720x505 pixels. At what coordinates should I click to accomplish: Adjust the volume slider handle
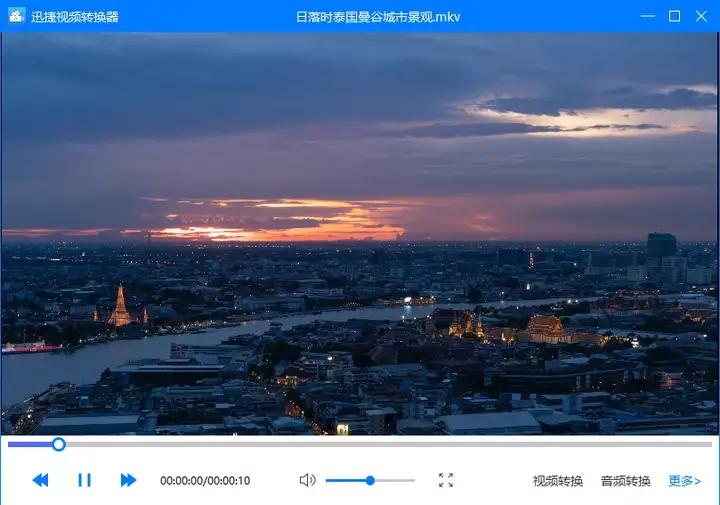(370, 481)
